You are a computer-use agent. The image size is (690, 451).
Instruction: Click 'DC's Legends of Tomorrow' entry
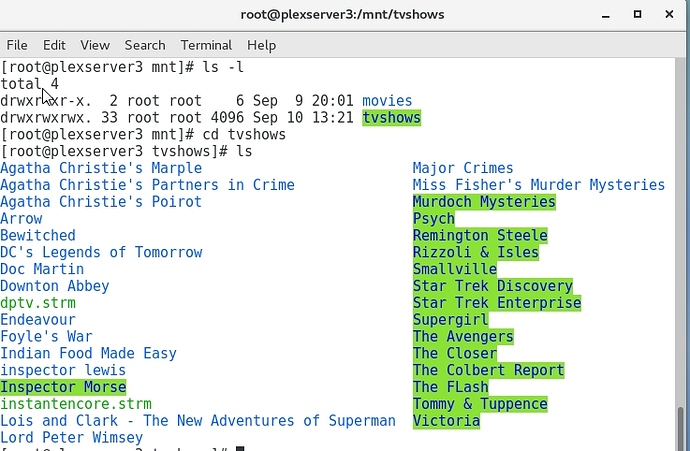pyautogui.click(x=101, y=252)
